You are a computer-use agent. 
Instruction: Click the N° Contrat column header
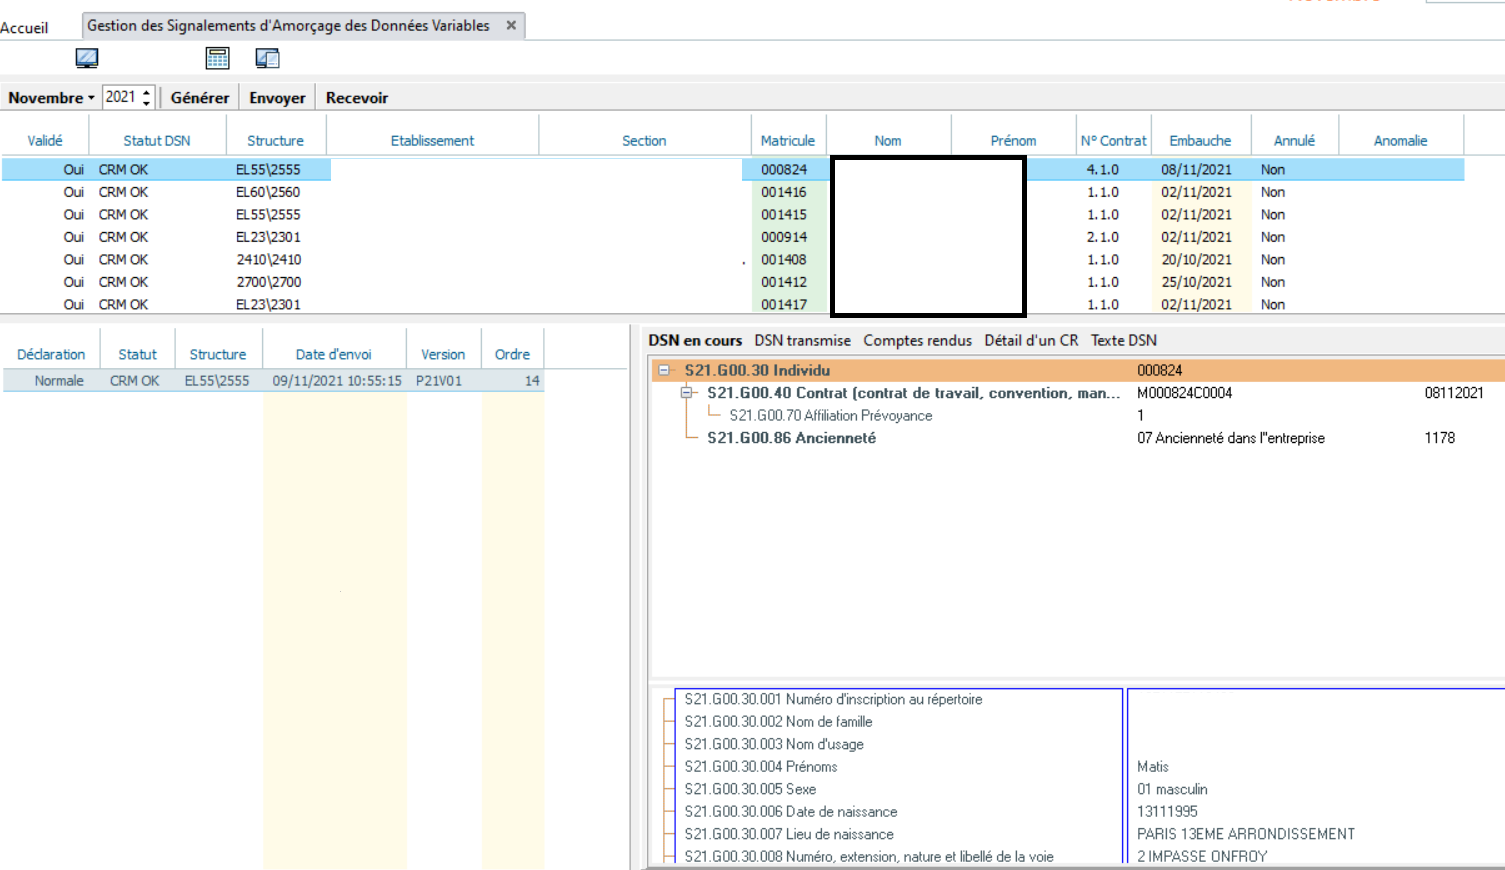1114,140
